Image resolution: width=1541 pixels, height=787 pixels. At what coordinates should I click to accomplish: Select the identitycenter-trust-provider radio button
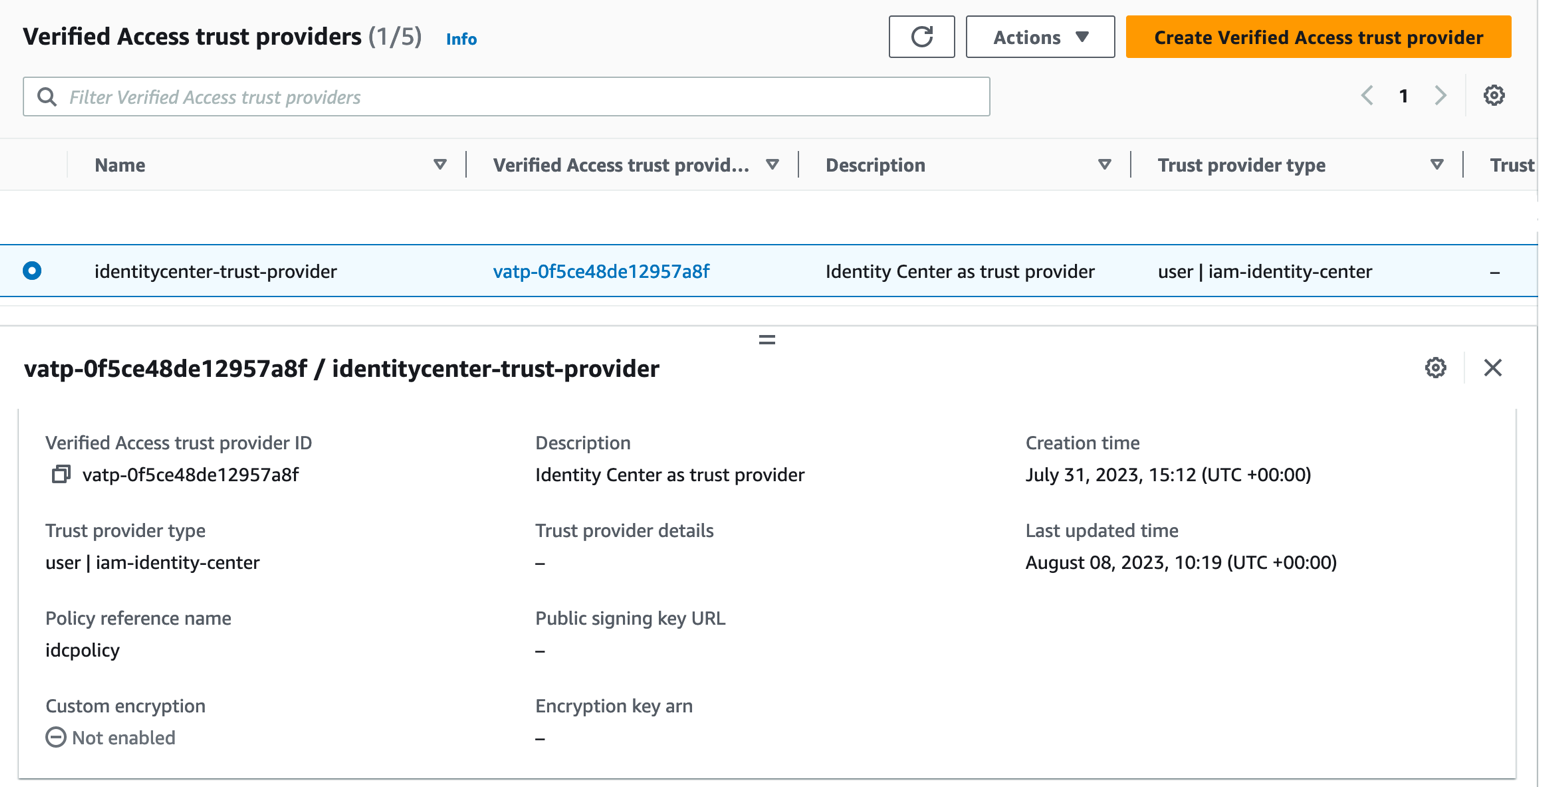(31, 270)
